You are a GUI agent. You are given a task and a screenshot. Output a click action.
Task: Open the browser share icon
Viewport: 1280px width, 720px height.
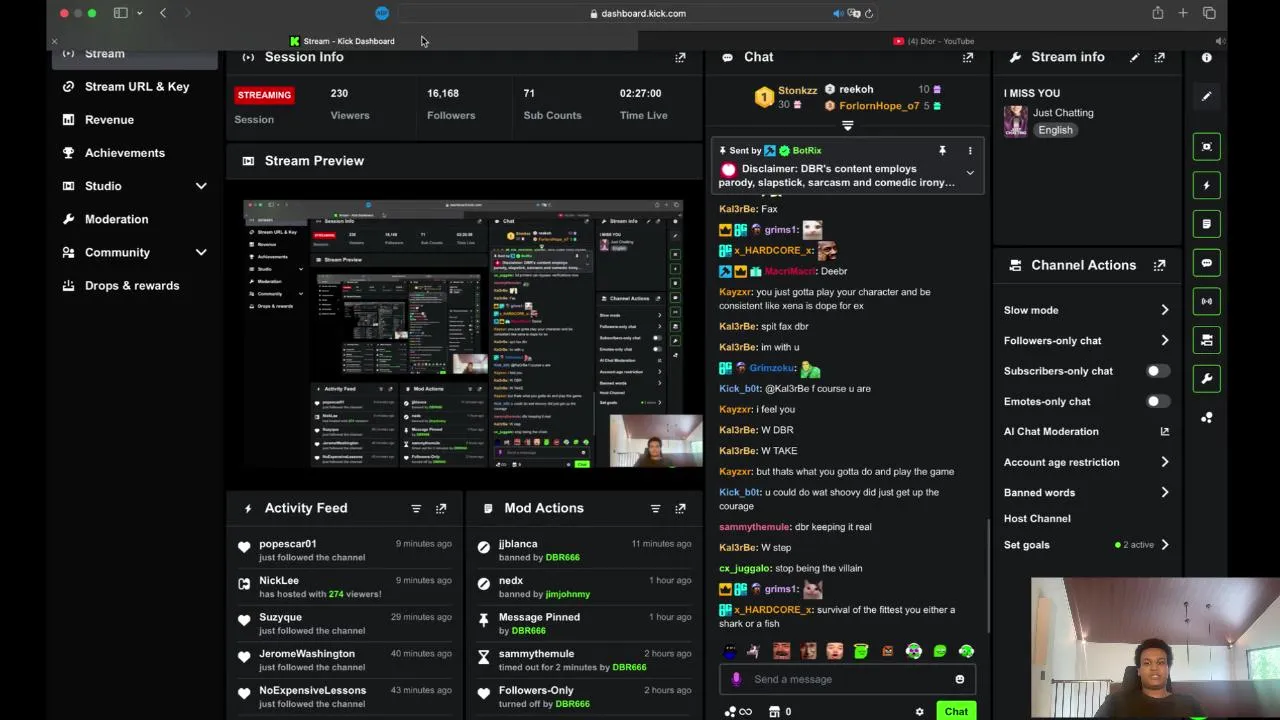(x=1157, y=13)
